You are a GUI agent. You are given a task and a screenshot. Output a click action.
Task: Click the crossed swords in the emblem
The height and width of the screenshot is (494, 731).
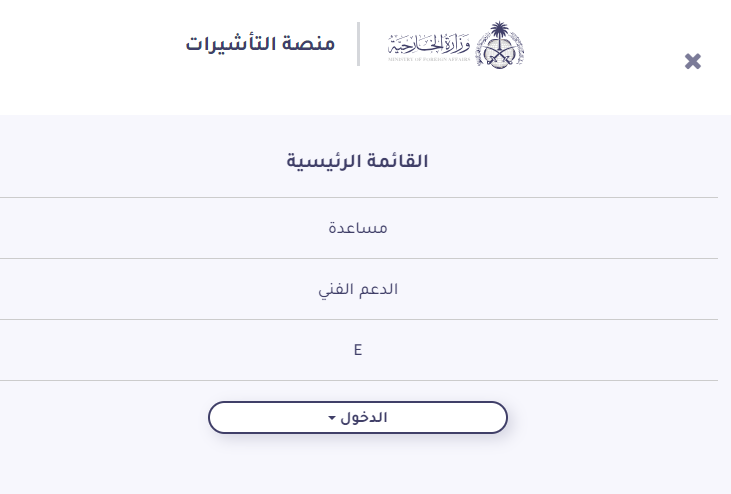(499, 57)
